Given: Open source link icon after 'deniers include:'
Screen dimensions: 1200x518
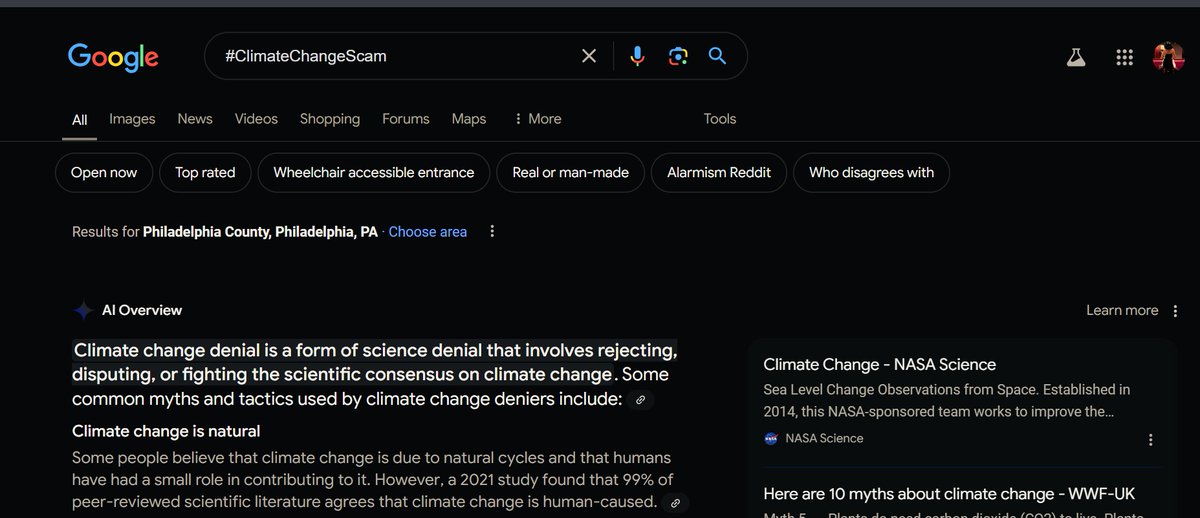Looking at the screenshot, I should tap(641, 400).
